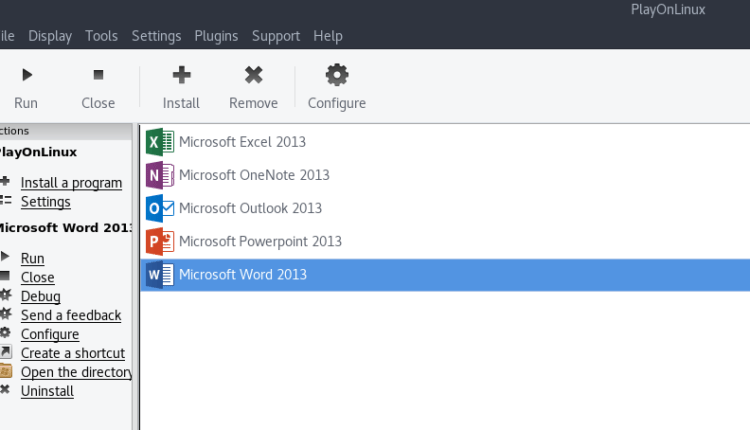Screen dimensions: 750x430
Task: Click the Uninstall link
Action: (47, 391)
